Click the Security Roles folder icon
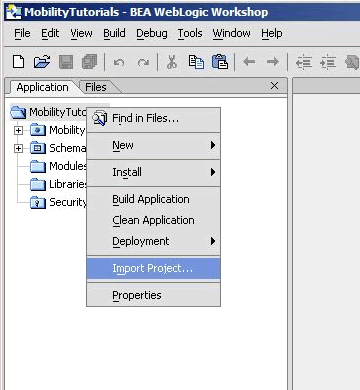The height and width of the screenshot is (390, 360). [x=38, y=202]
